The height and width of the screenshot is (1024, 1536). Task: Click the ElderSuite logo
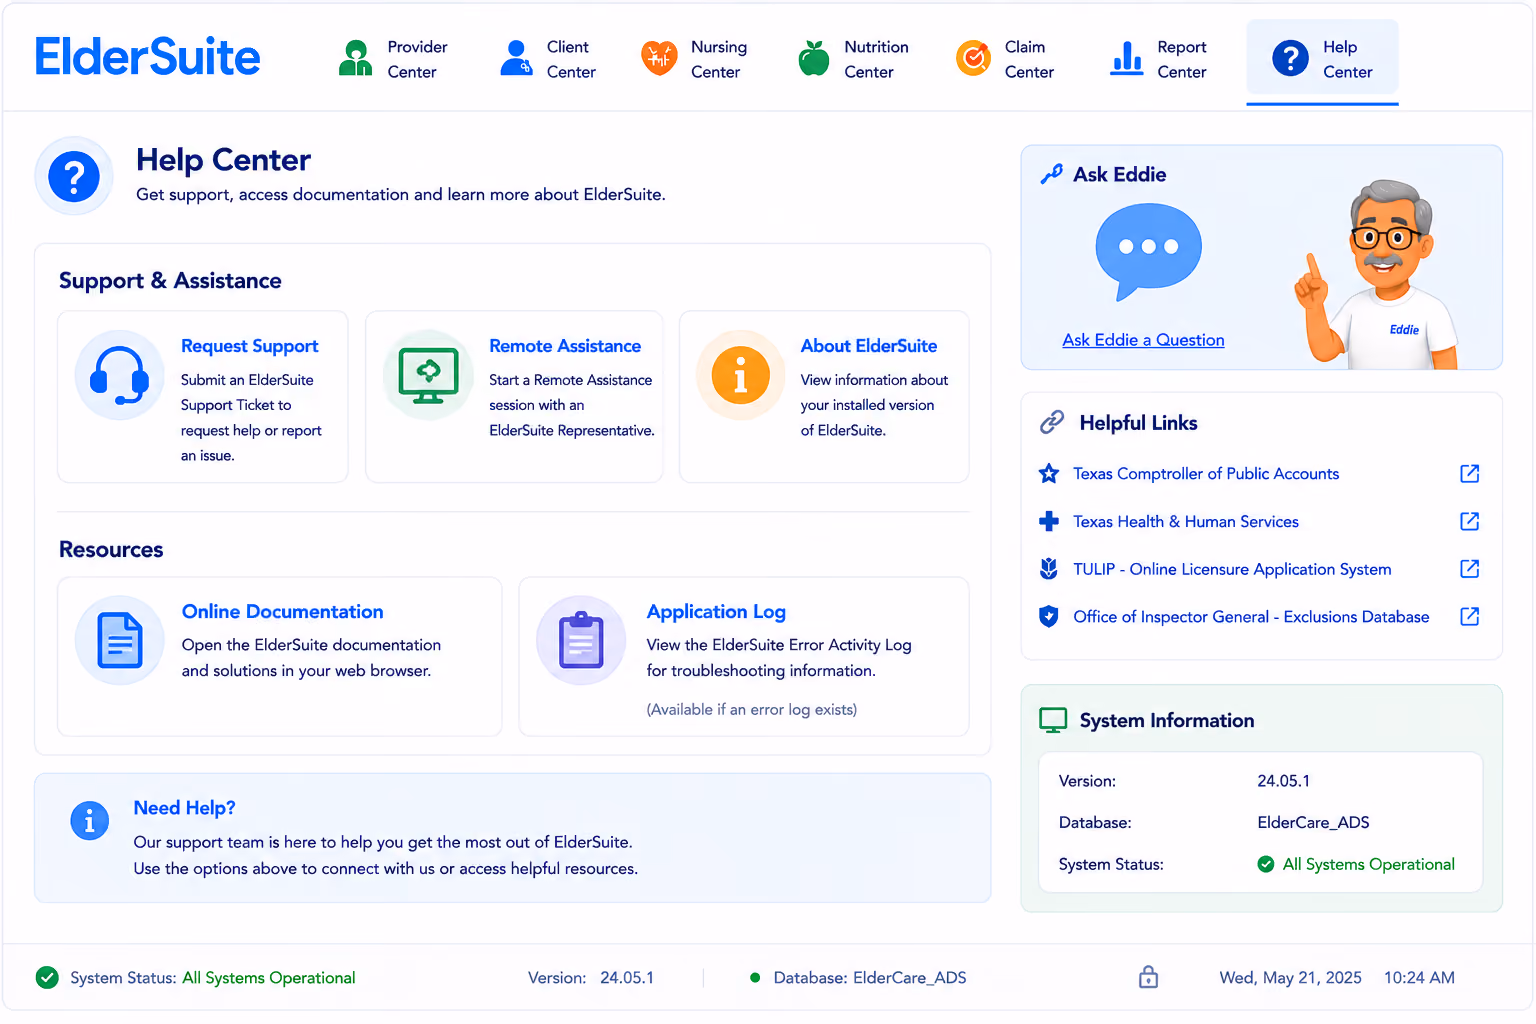pos(147,57)
